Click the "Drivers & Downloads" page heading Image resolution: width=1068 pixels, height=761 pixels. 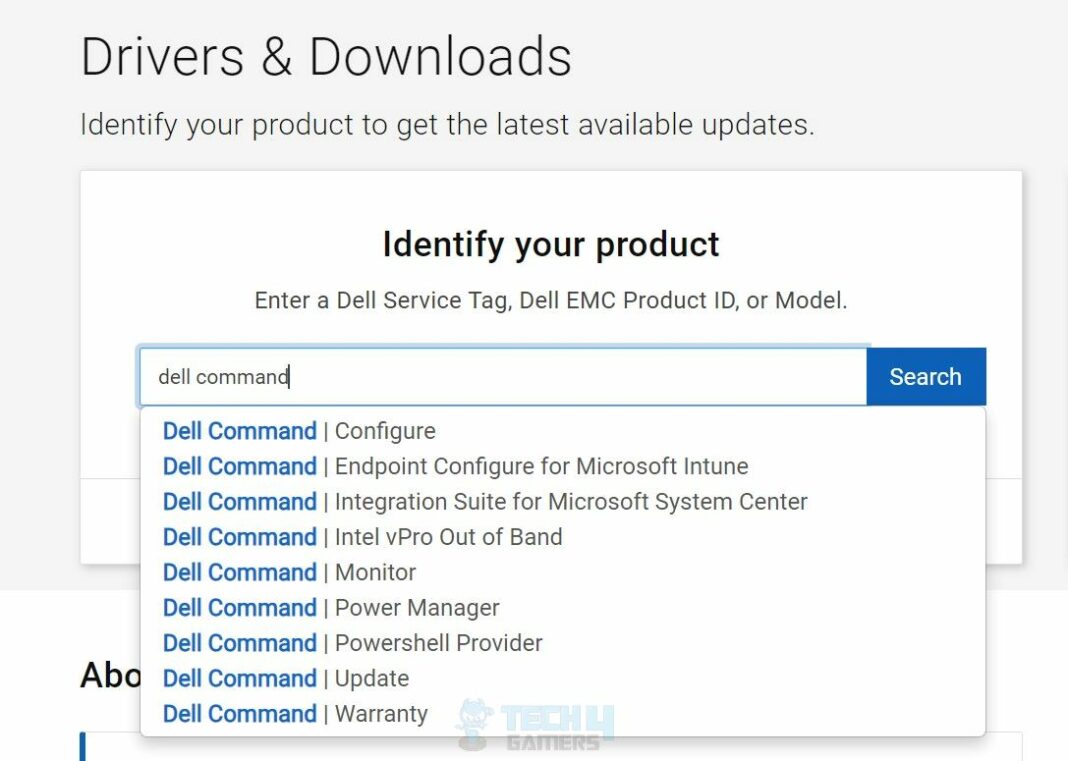pyautogui.click(x=326, y=56)
